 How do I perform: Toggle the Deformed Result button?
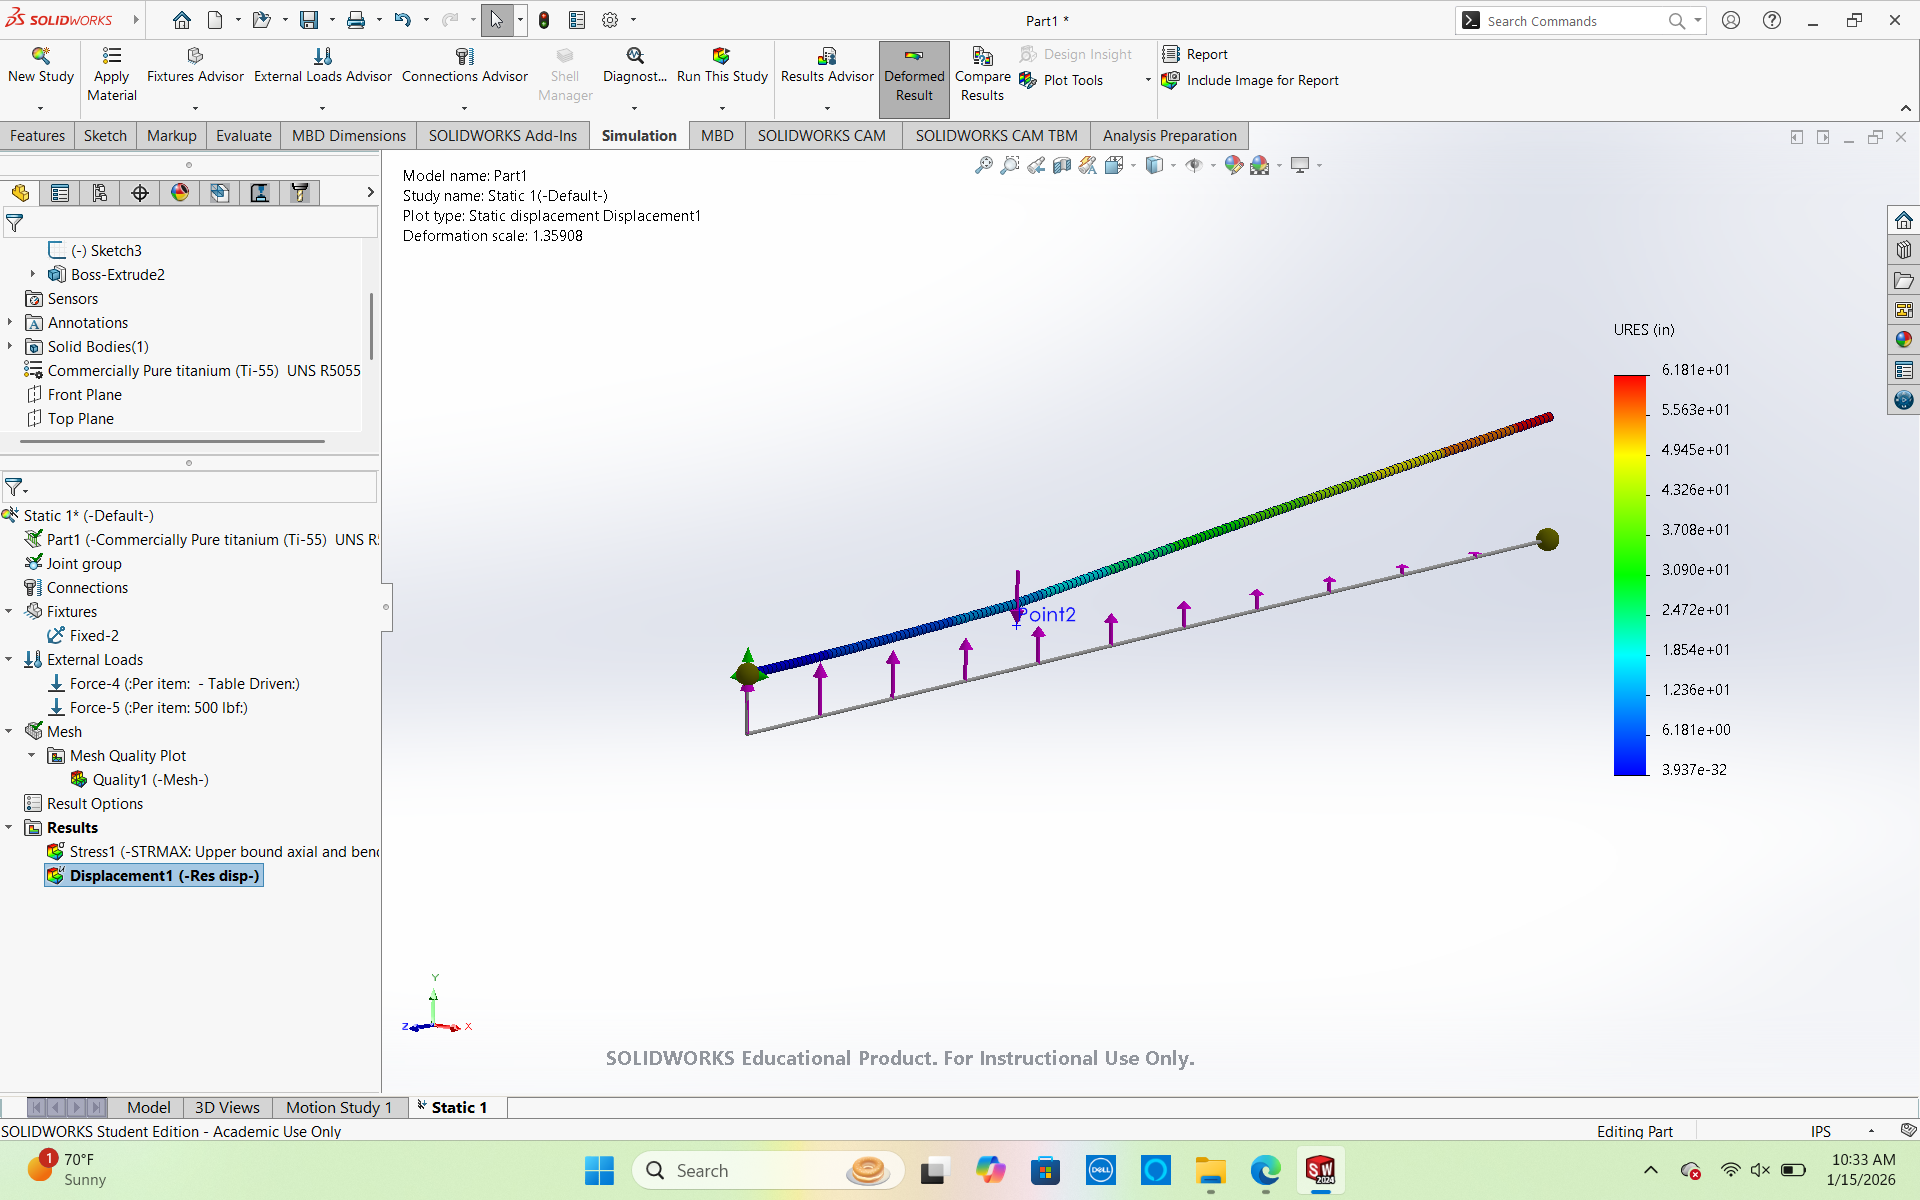tap(914, 78)
